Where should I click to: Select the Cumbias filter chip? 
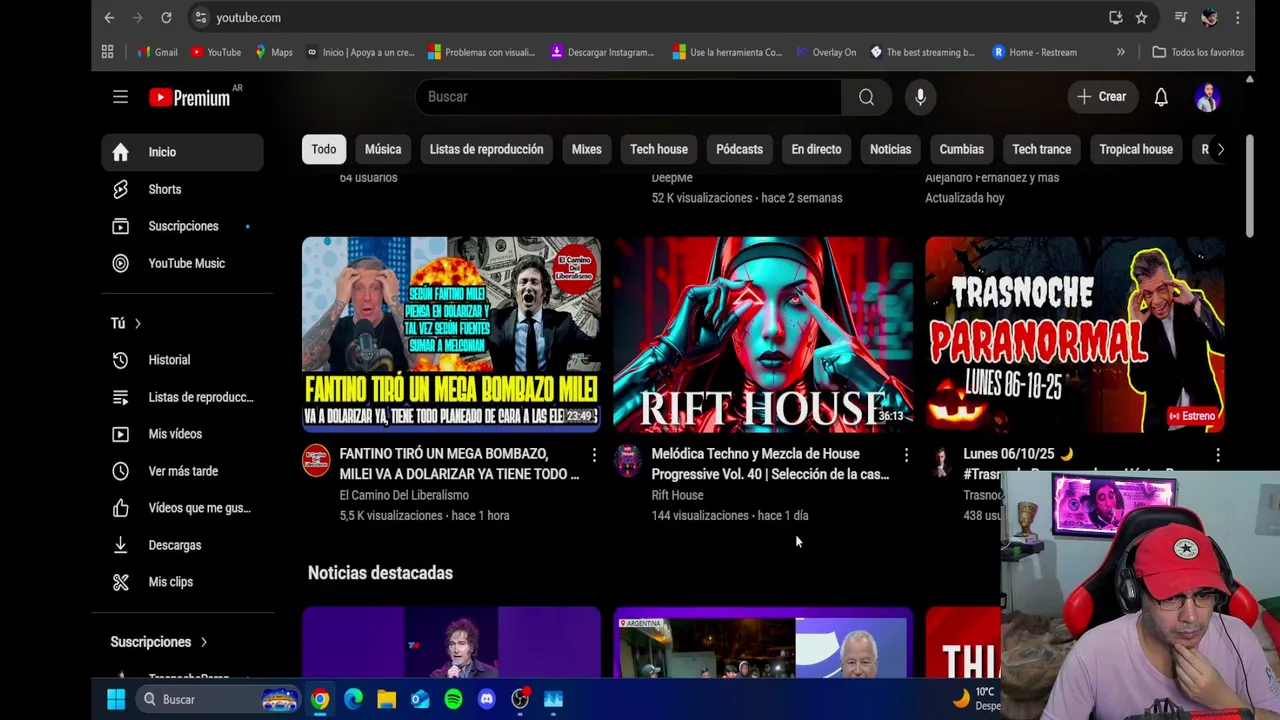(962, 149)
